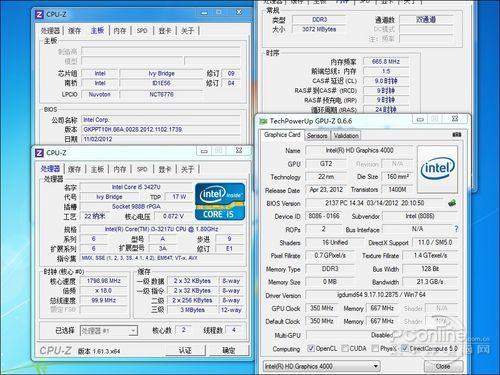Click the 三级 cache 3 MBytes value
This screenshot has height=375, width=500.
192,310
